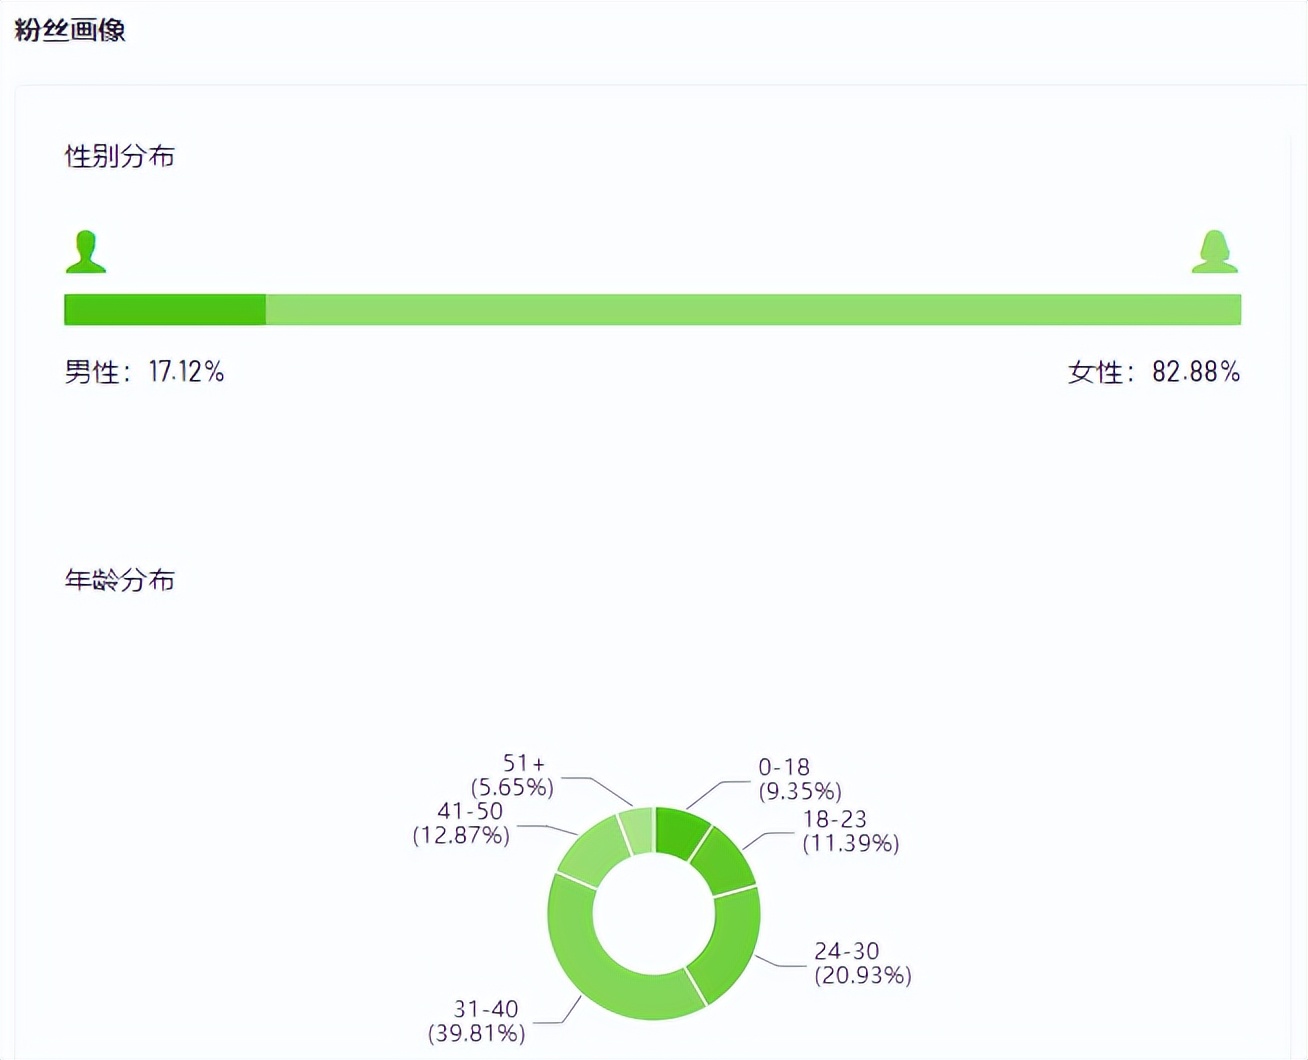The height and width of the screenshot is (1060, 1308).
Task: Click the 性别分布 section title
Action: click(x=120, y=156)
